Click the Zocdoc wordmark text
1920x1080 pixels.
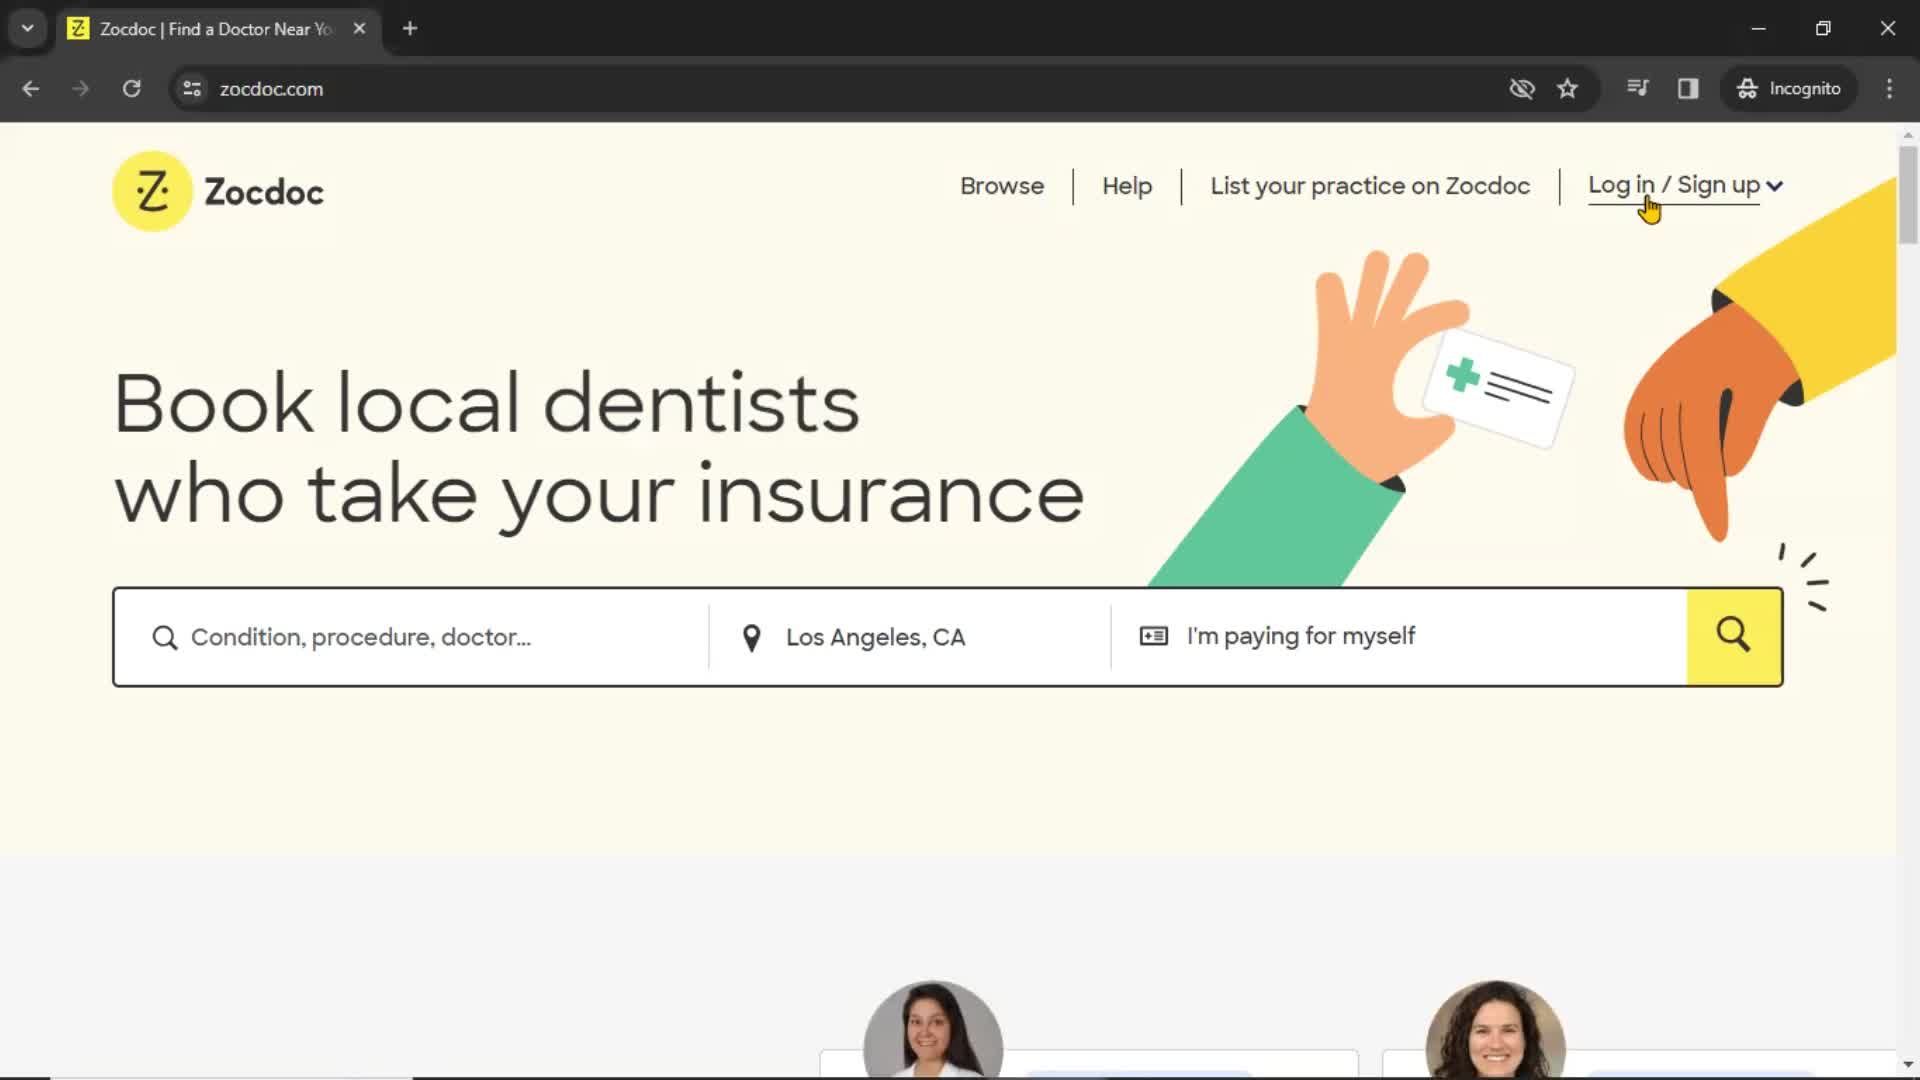pos(264,192)
